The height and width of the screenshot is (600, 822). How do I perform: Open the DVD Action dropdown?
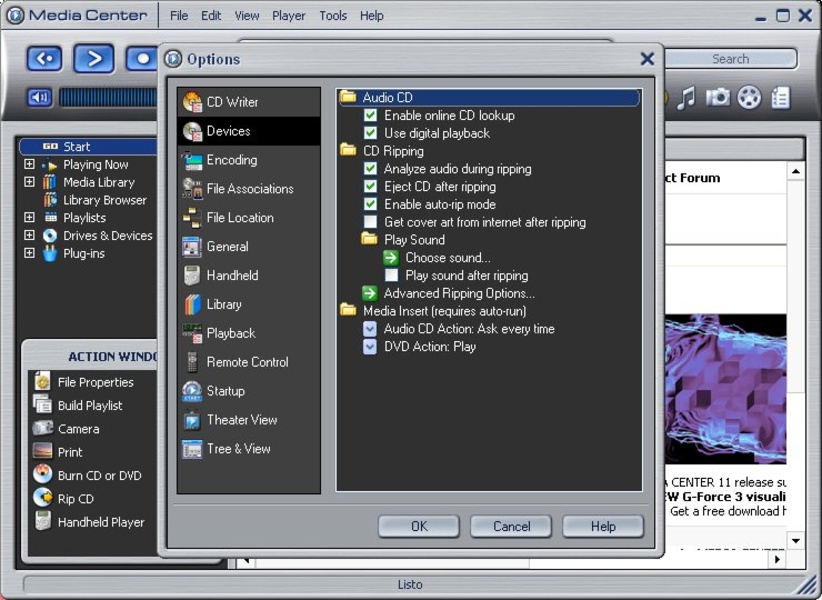click(370, 347)
